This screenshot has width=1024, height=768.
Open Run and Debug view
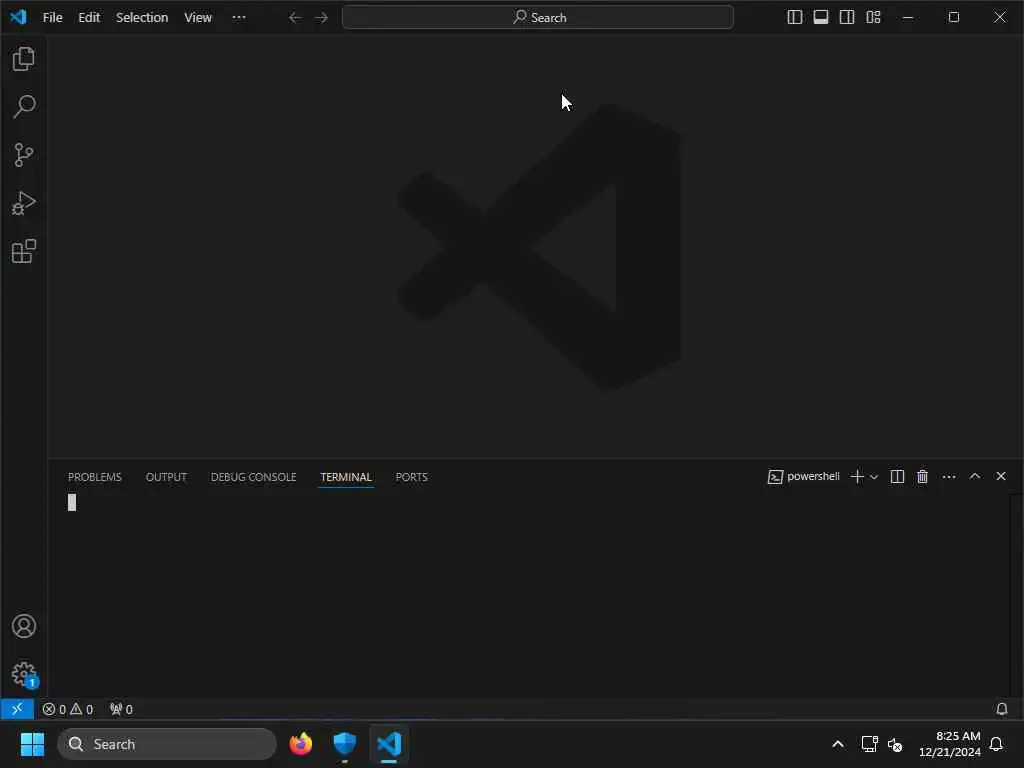click(24, 203)
